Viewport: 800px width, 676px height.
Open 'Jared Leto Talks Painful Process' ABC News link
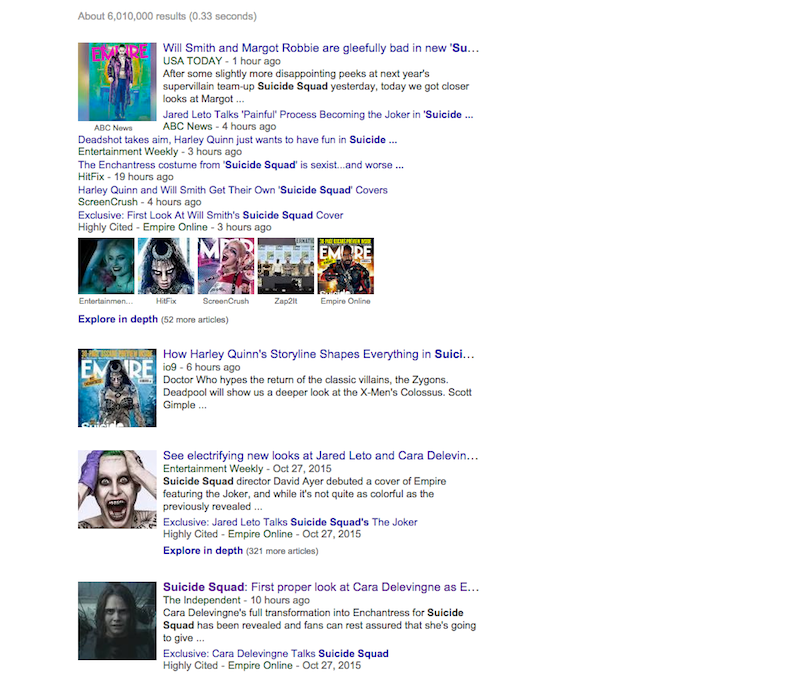coord(318,114)
